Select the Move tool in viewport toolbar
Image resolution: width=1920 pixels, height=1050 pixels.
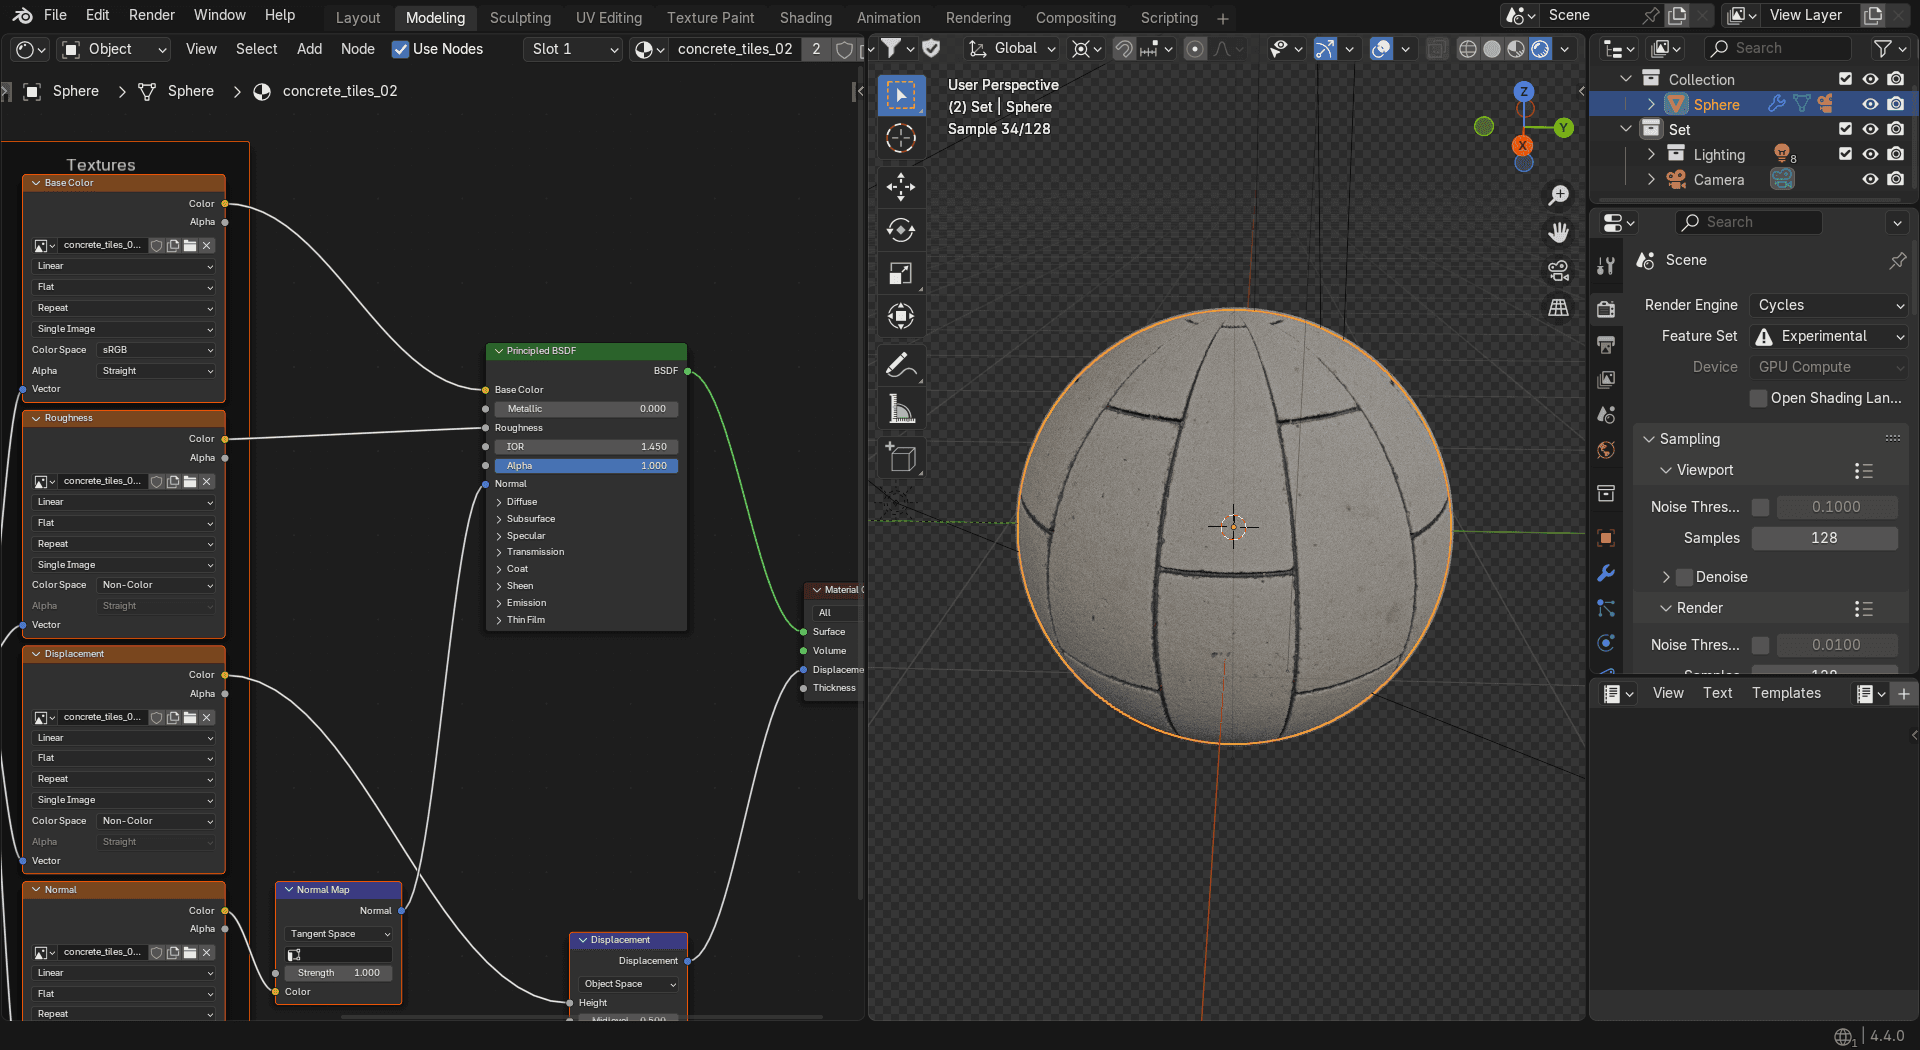(x=900, y=187)
